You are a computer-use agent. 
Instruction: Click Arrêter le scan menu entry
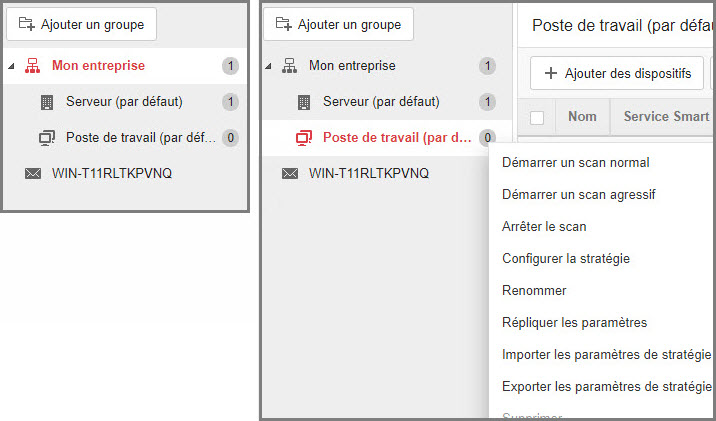click(544, 227)
